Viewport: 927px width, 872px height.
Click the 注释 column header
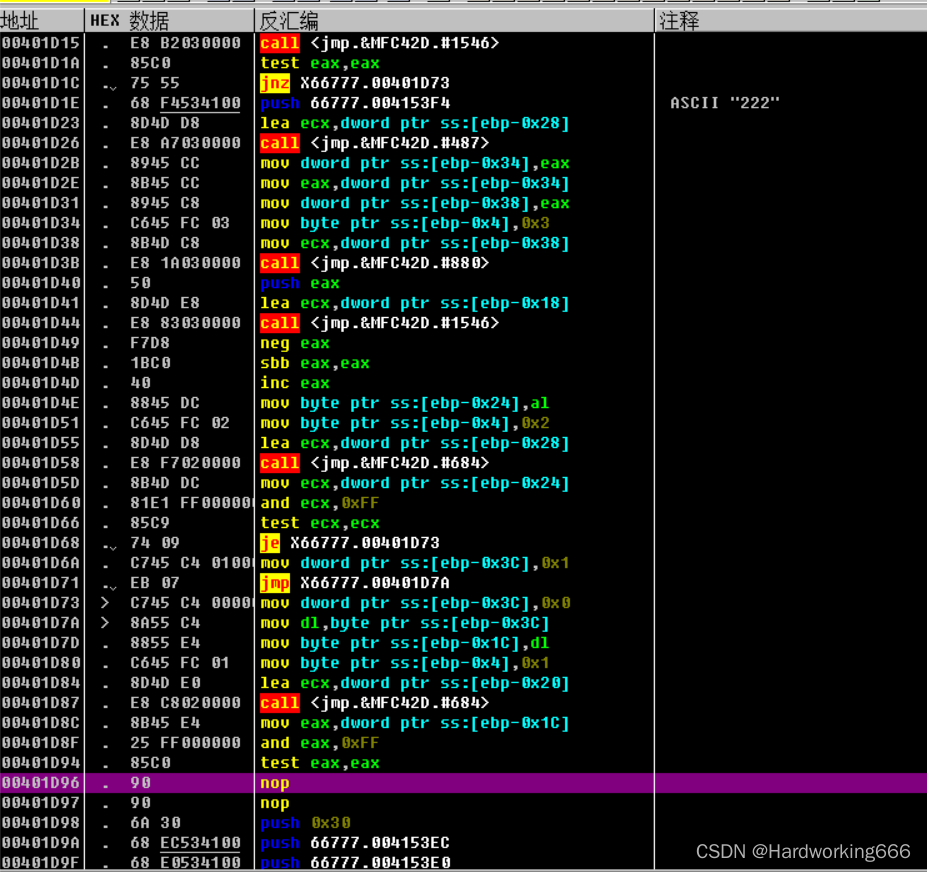[x=791, y=21]
